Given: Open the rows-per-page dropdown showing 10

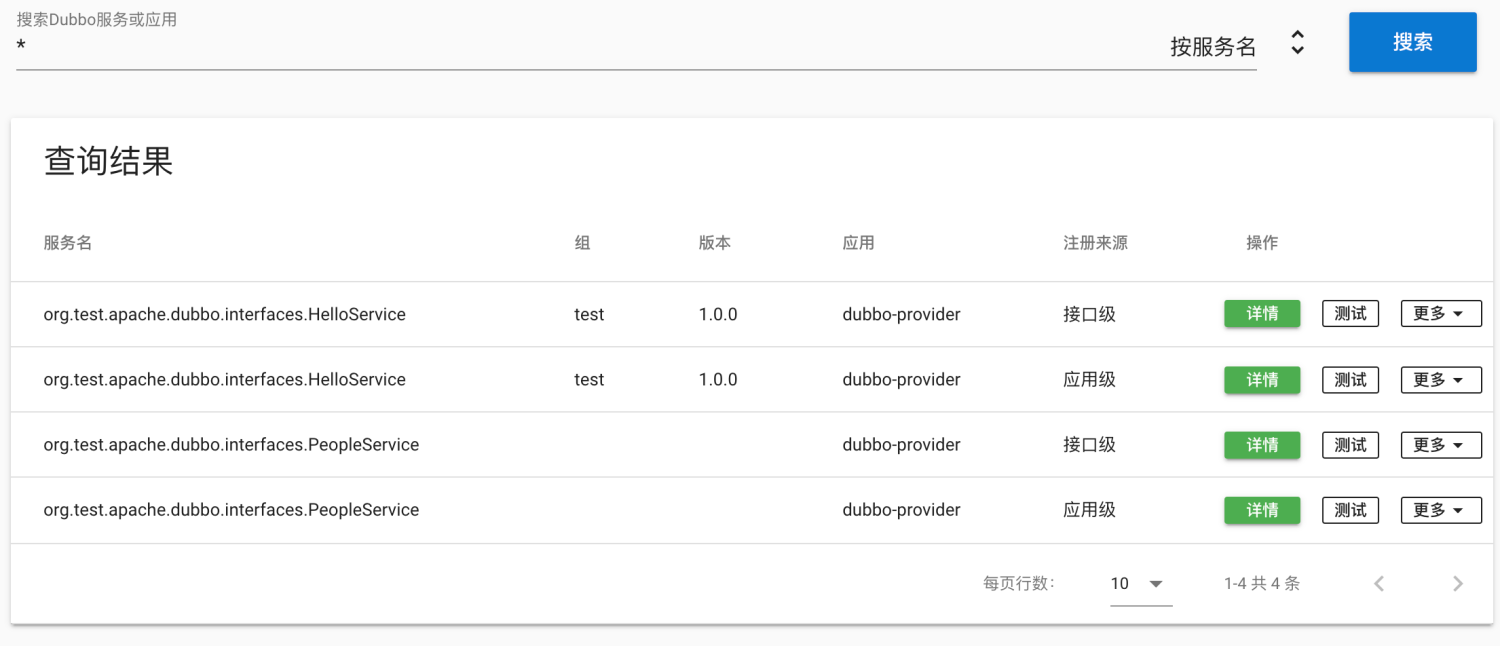Looking at the screenshot, I should [1140, 584].
